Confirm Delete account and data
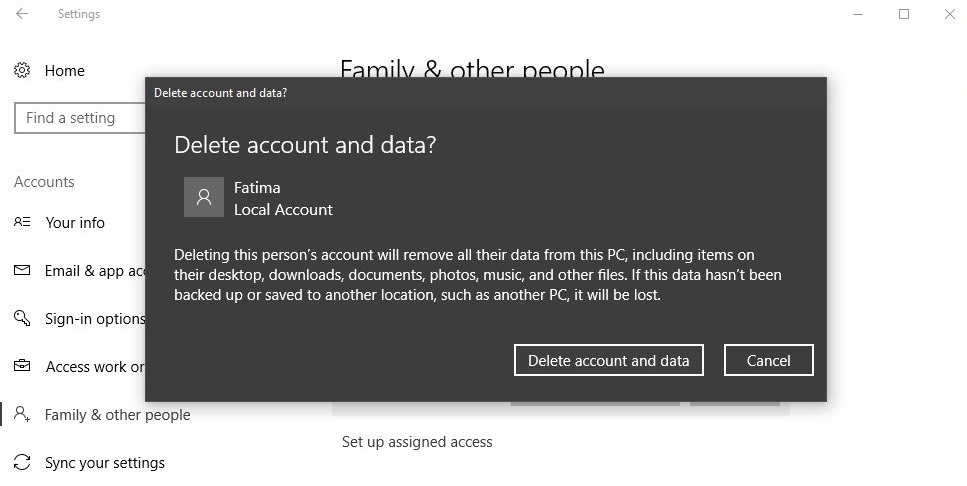 (609, 360)
